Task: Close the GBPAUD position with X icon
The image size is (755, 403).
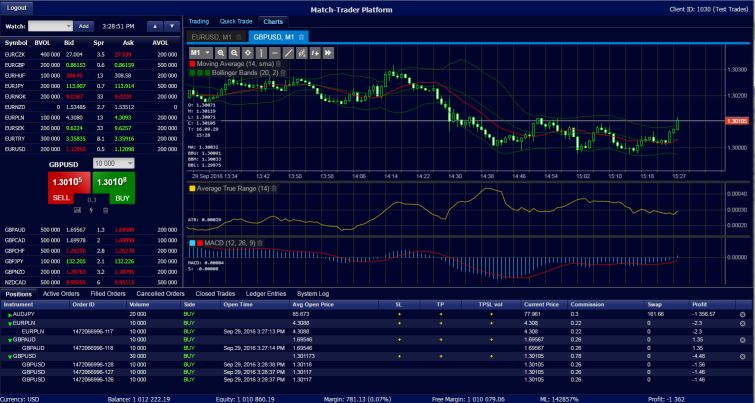Action: [742, 340]
